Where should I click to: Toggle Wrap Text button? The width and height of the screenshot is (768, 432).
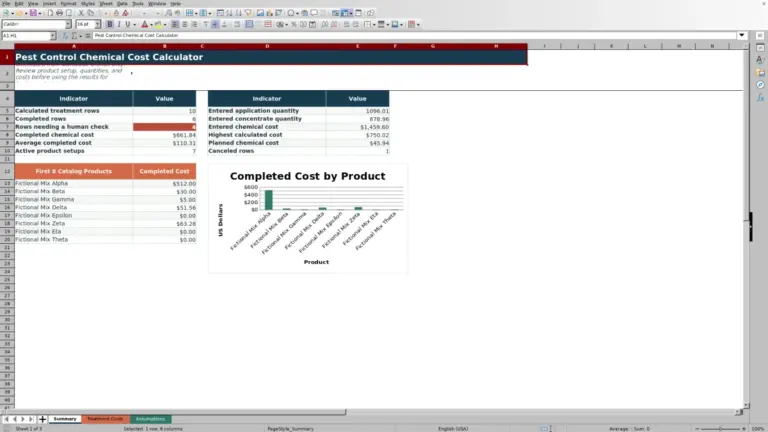click(x=237, y=24)
